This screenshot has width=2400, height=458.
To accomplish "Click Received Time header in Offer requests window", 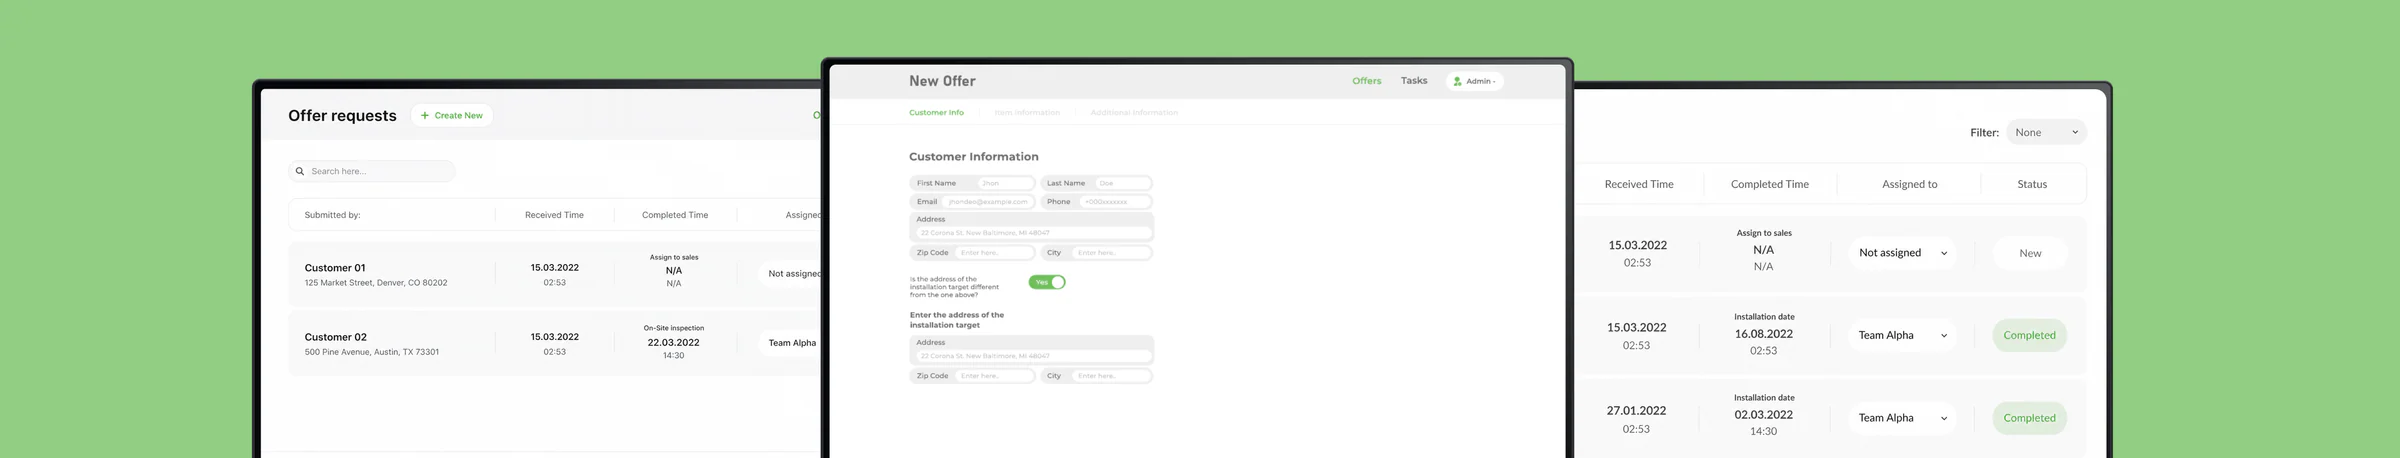I will (554, 215).
